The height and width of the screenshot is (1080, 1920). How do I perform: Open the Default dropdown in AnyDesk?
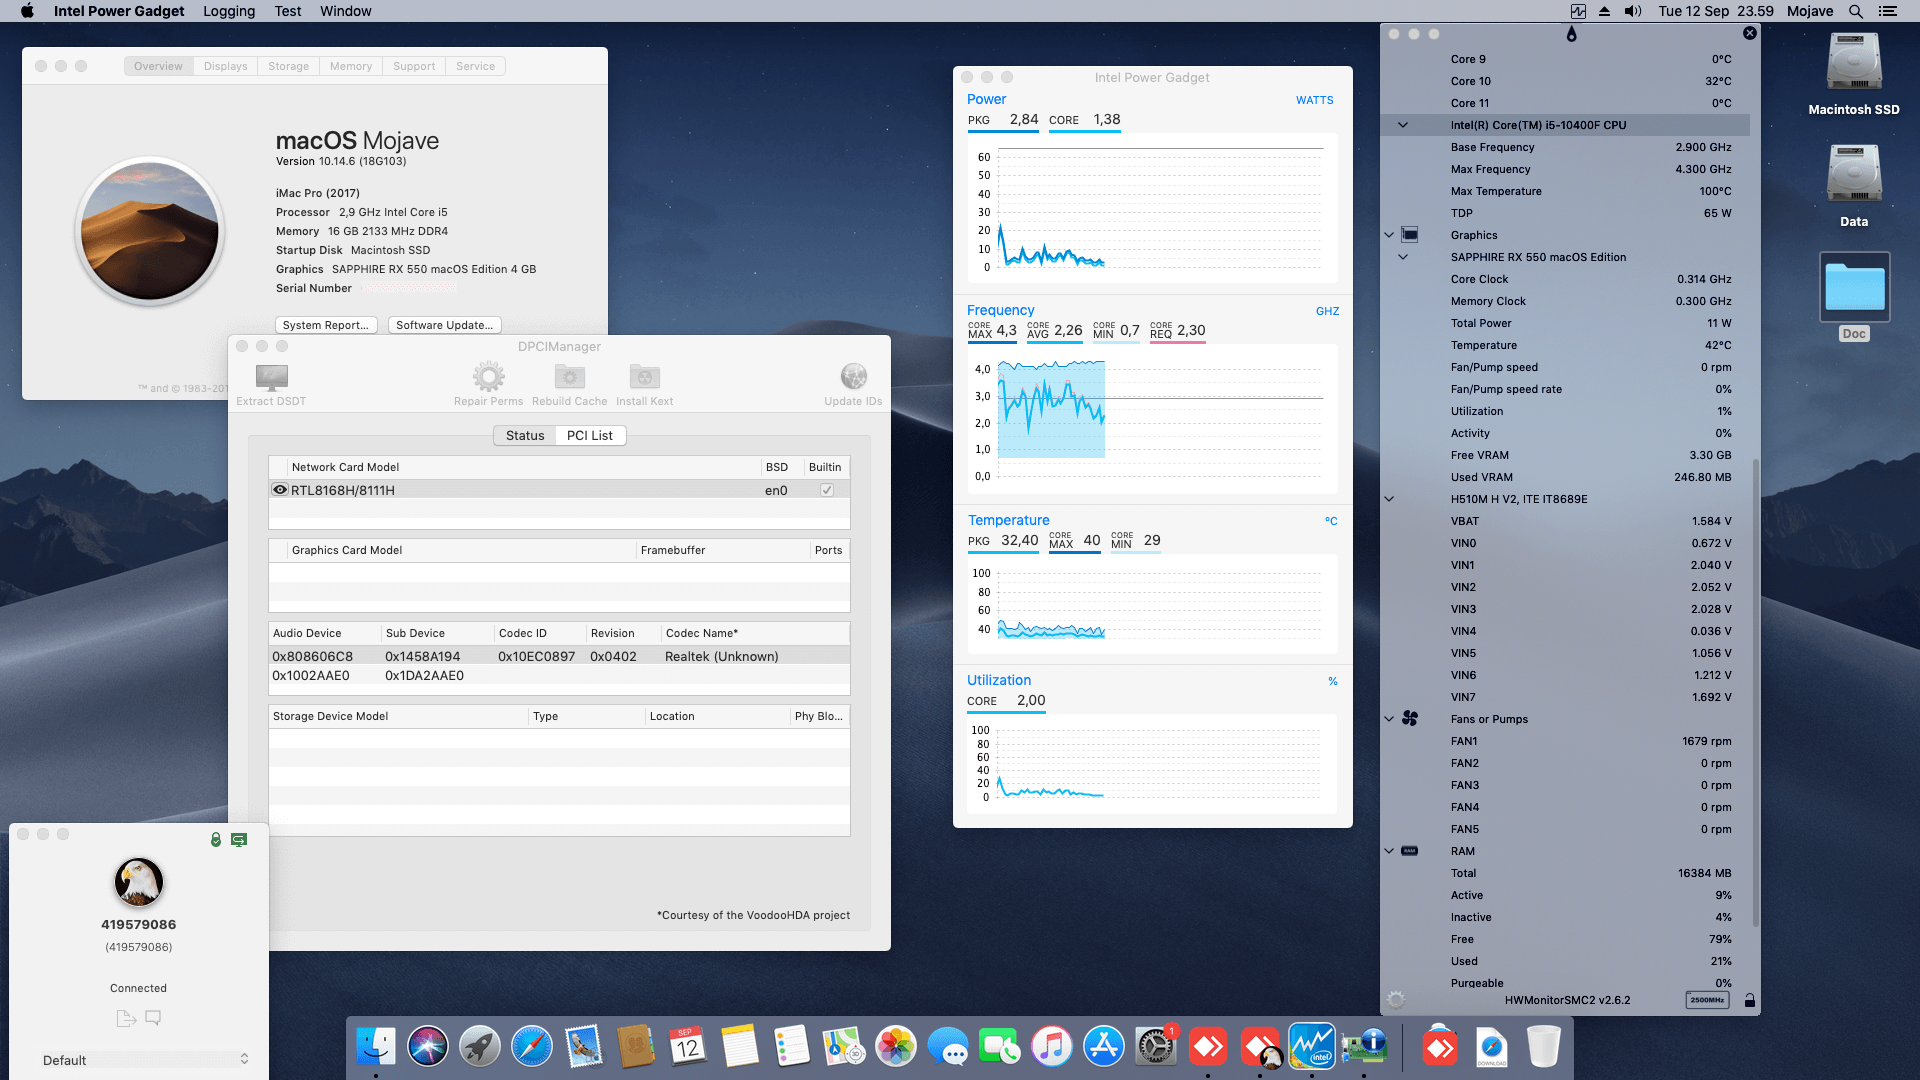click(x=144, y=1060)
